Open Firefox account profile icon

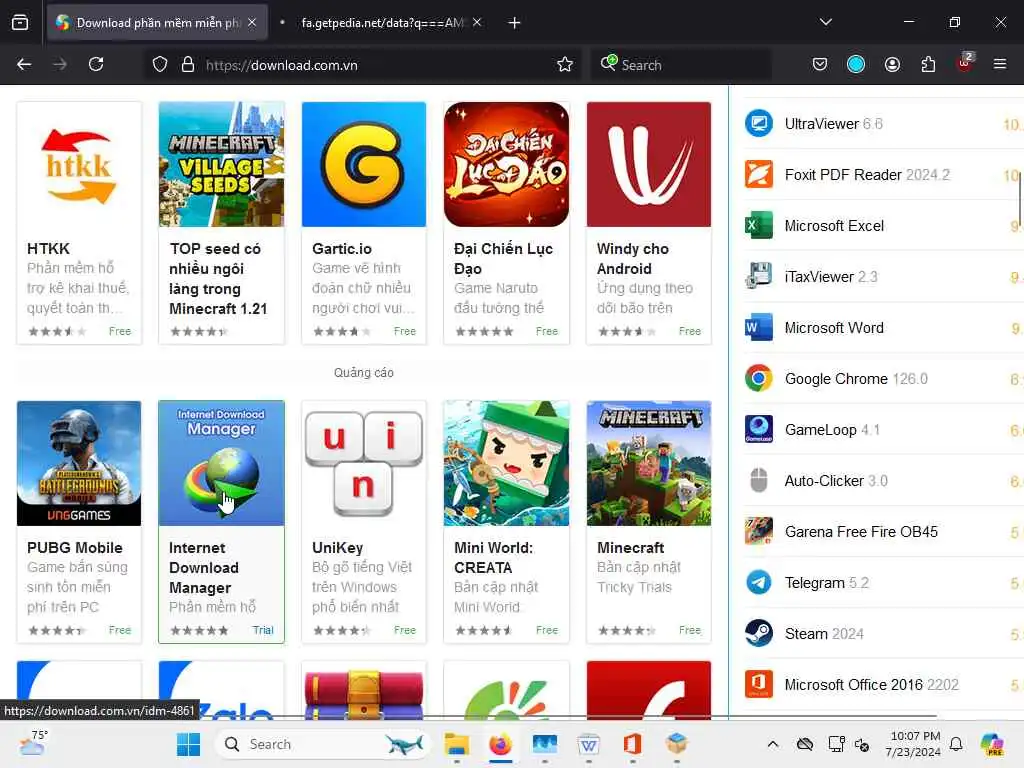[x=892, y=64]
